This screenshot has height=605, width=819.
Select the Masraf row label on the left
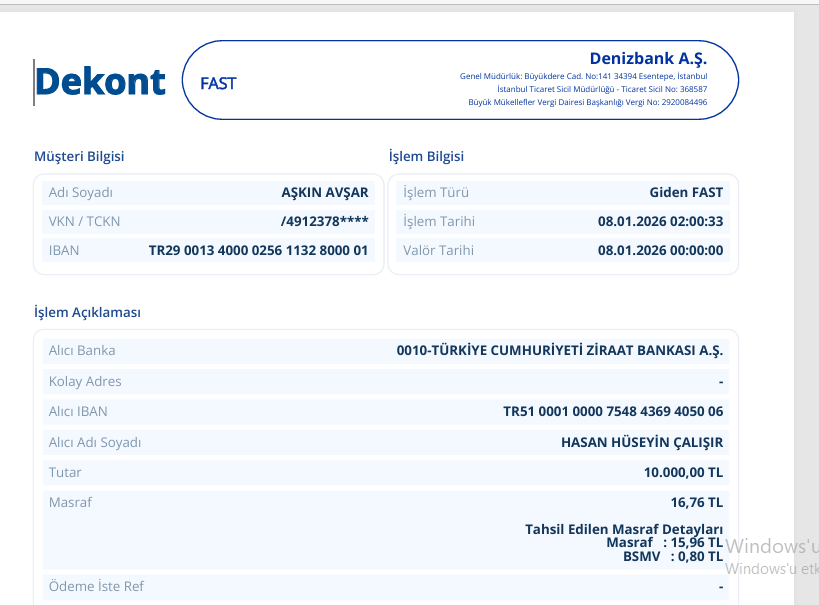coord(70,503)
